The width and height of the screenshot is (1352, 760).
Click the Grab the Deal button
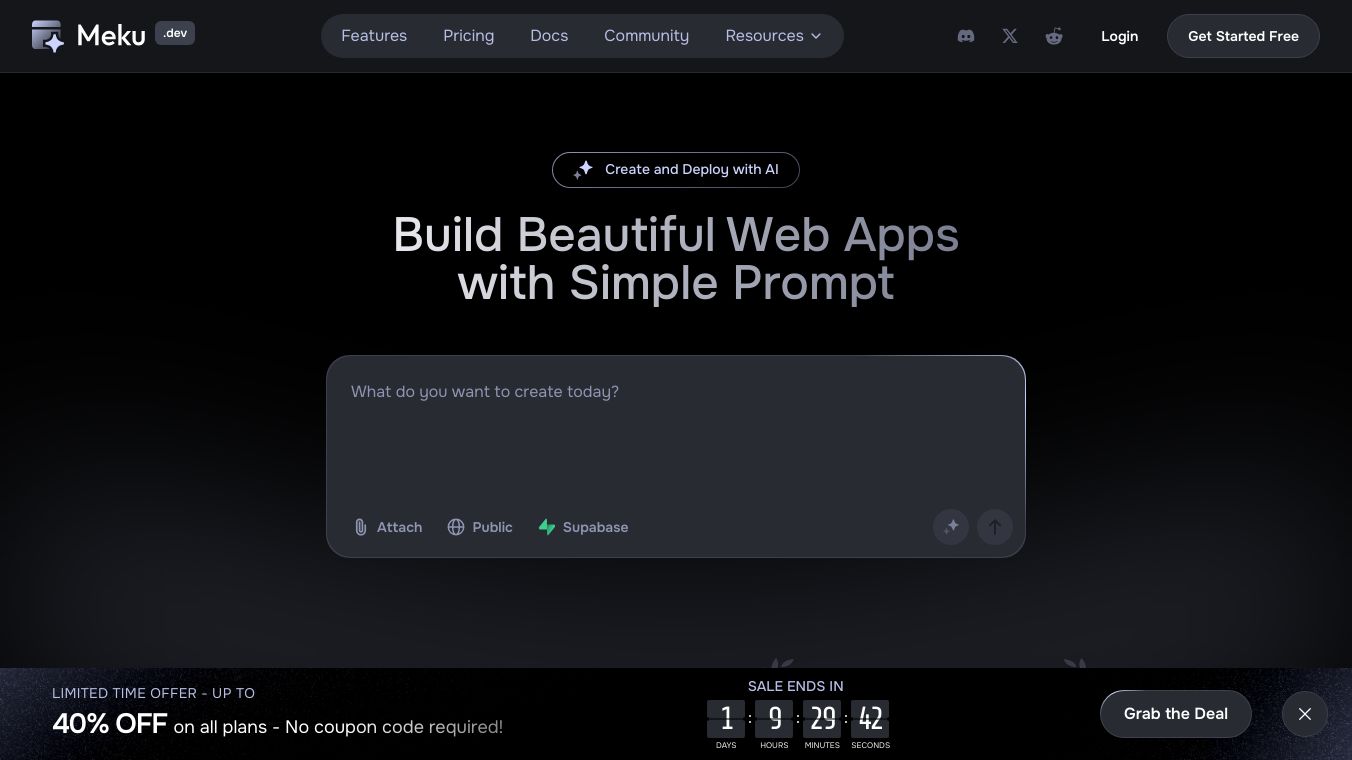coord(1176,714)
